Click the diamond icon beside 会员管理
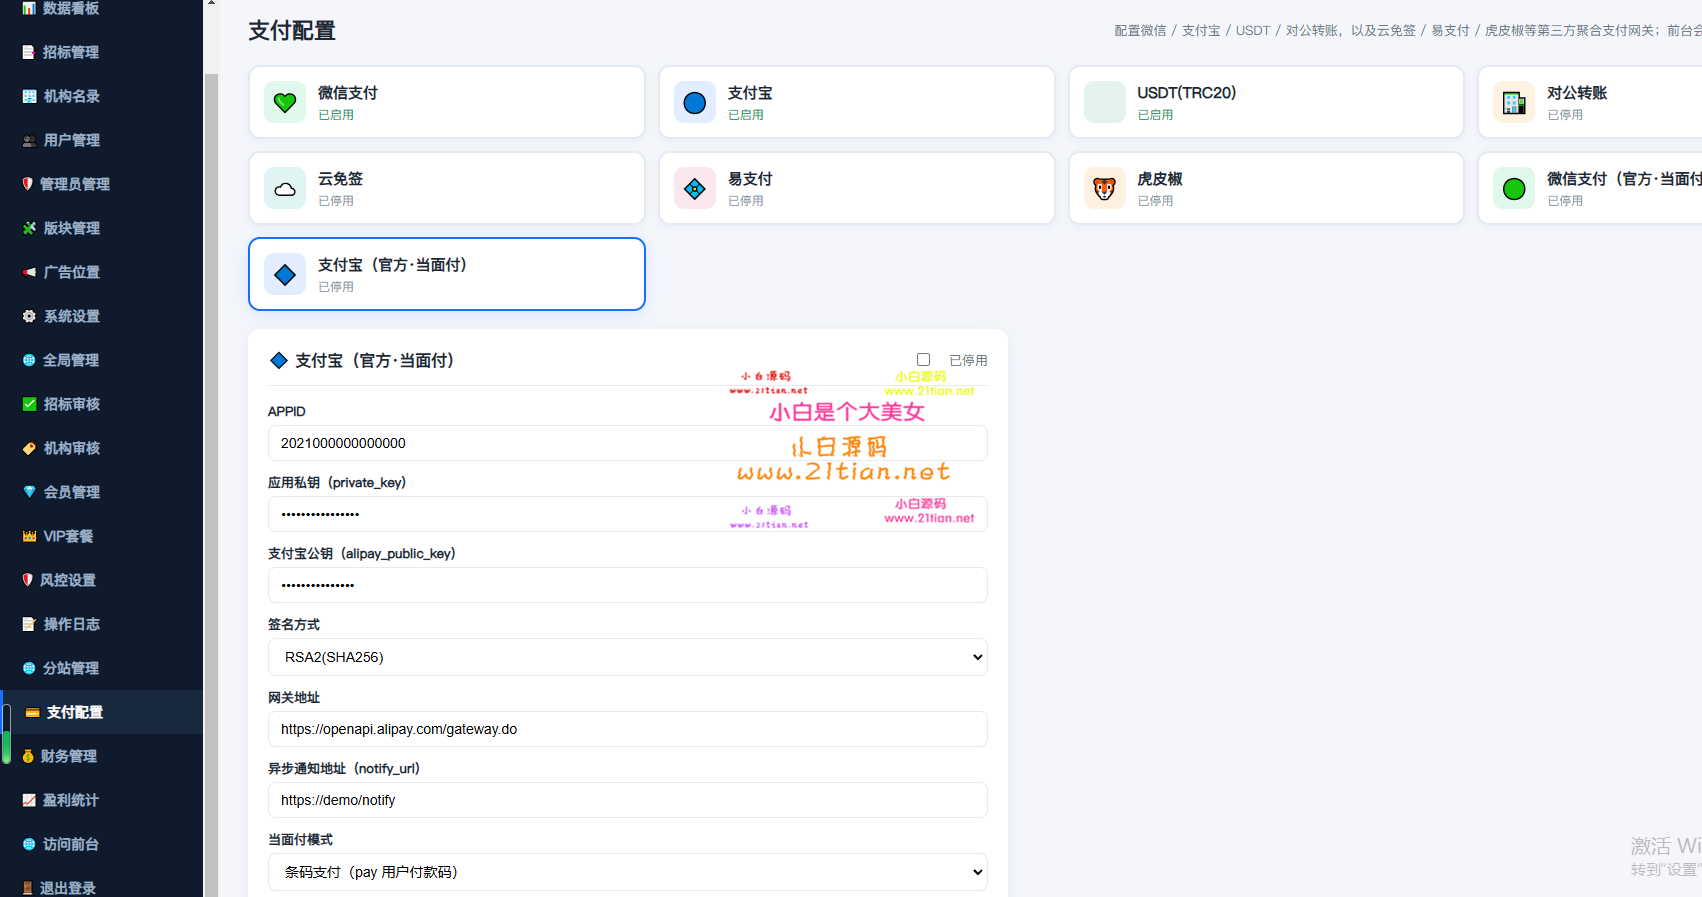The image size is (1702, 897). click(x=29, y=492)
